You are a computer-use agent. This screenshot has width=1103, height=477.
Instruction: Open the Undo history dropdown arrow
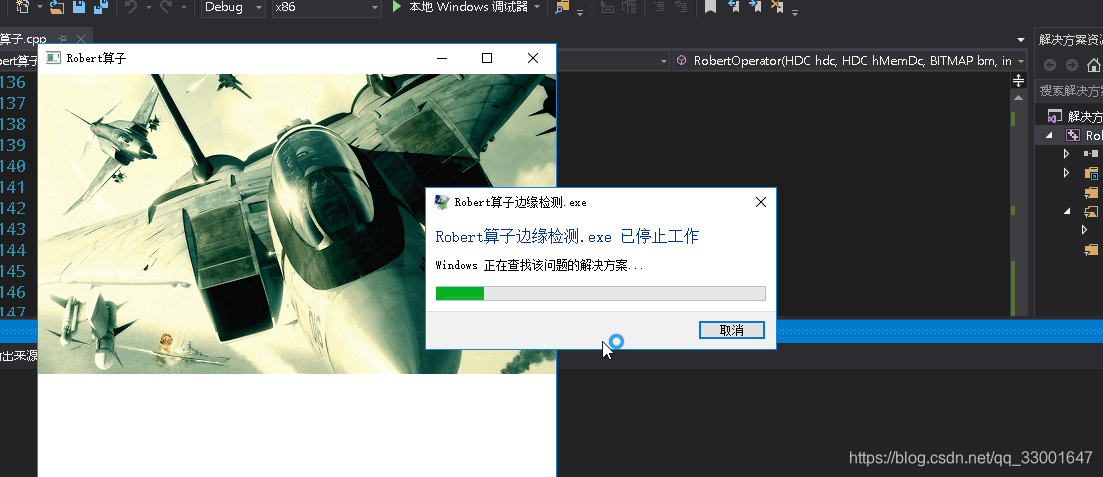(148, 7)
